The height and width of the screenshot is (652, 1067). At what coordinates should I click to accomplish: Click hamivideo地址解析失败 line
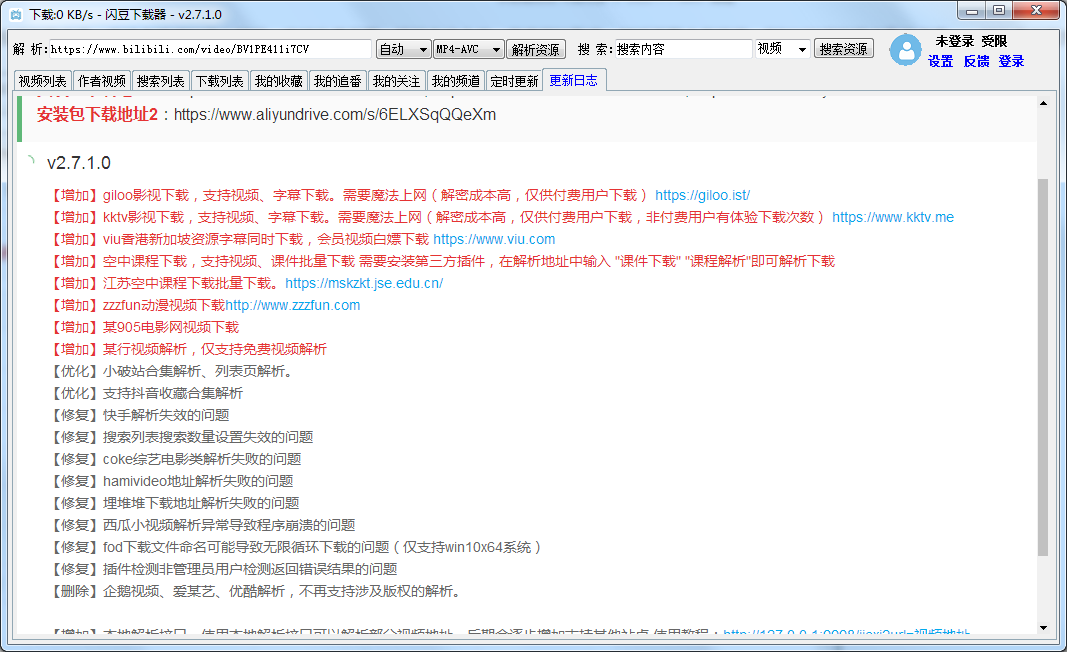171,481
